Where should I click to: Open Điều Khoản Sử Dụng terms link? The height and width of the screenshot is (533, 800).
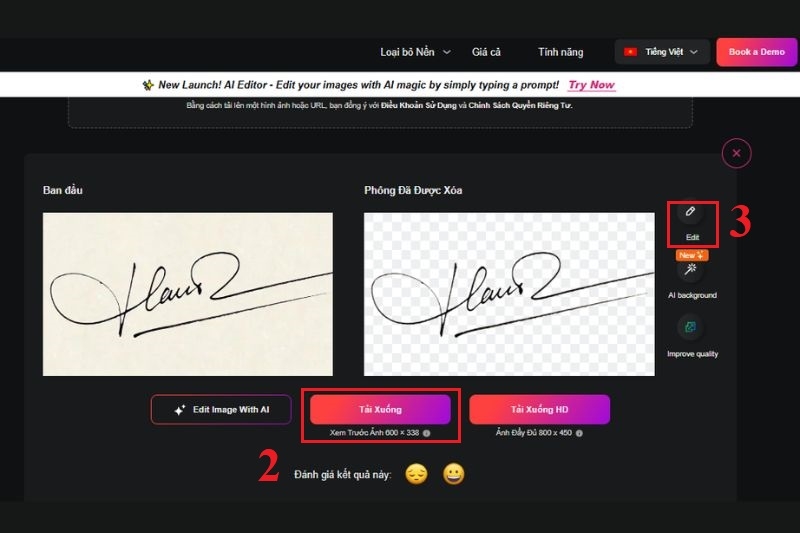[x=418, y=106]
